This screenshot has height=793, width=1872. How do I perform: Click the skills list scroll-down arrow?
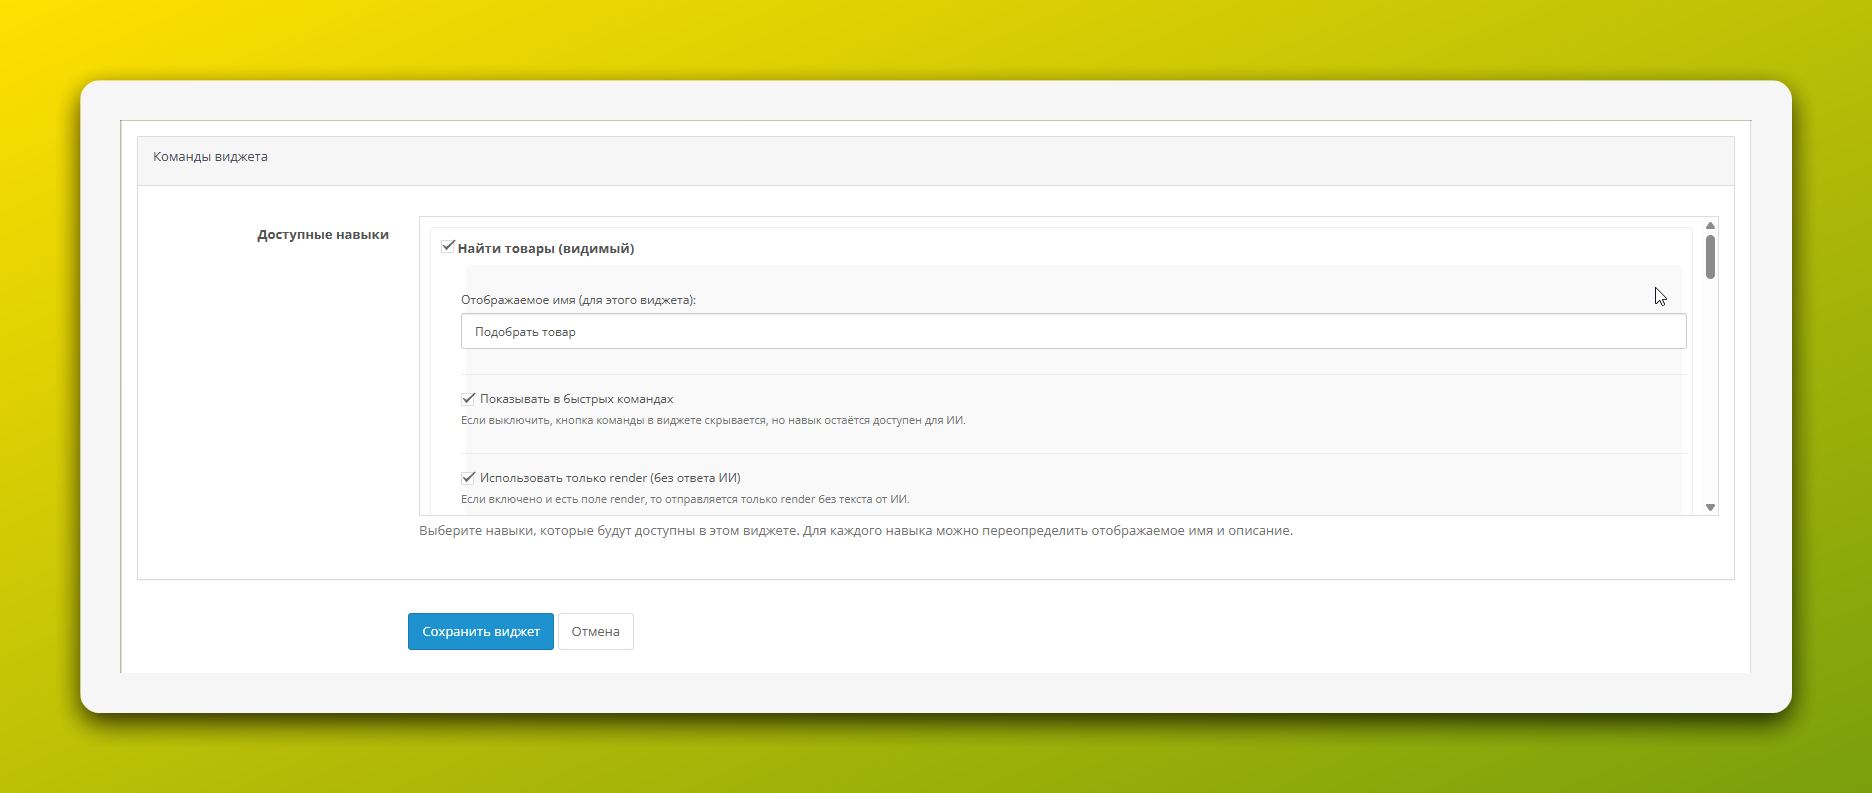[x=1710, y=507]
